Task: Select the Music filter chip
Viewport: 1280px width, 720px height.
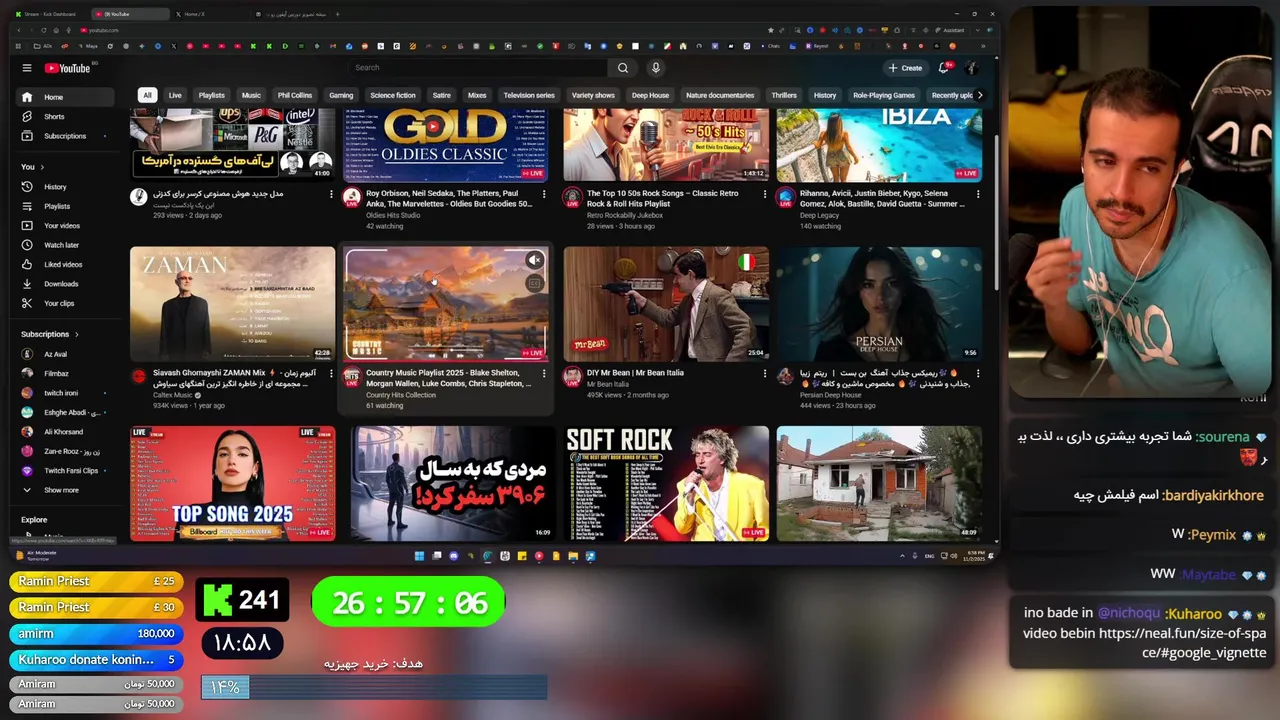Action: pos(251,95)
